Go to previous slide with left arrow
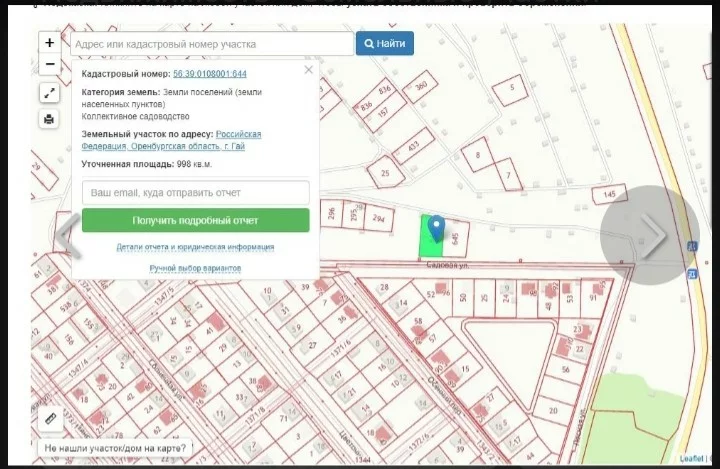720x469 pixels. pos(67,237)
